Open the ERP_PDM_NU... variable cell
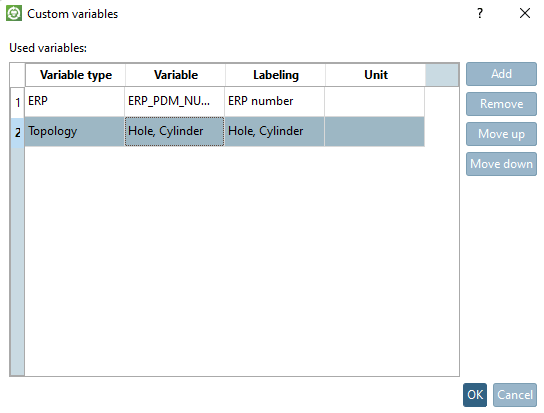 [x=175, y=101]
